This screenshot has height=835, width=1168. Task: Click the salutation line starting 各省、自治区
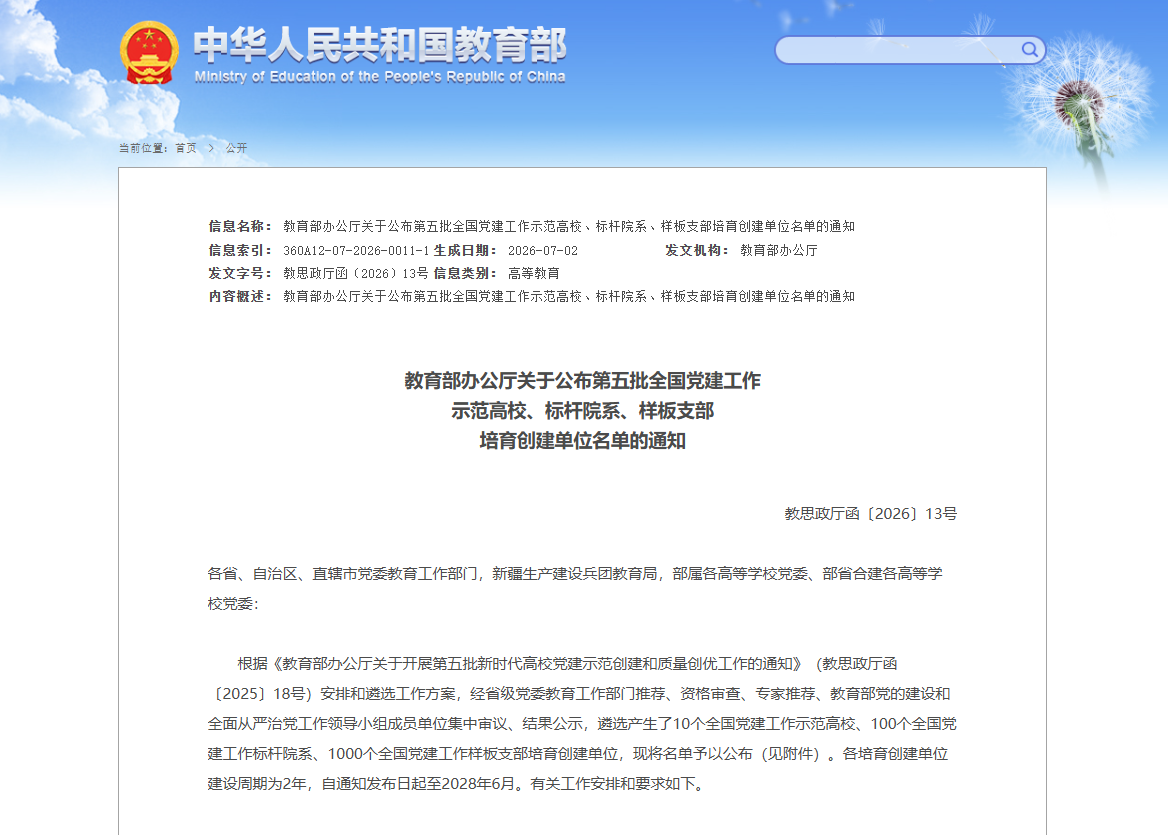(575, 574)
